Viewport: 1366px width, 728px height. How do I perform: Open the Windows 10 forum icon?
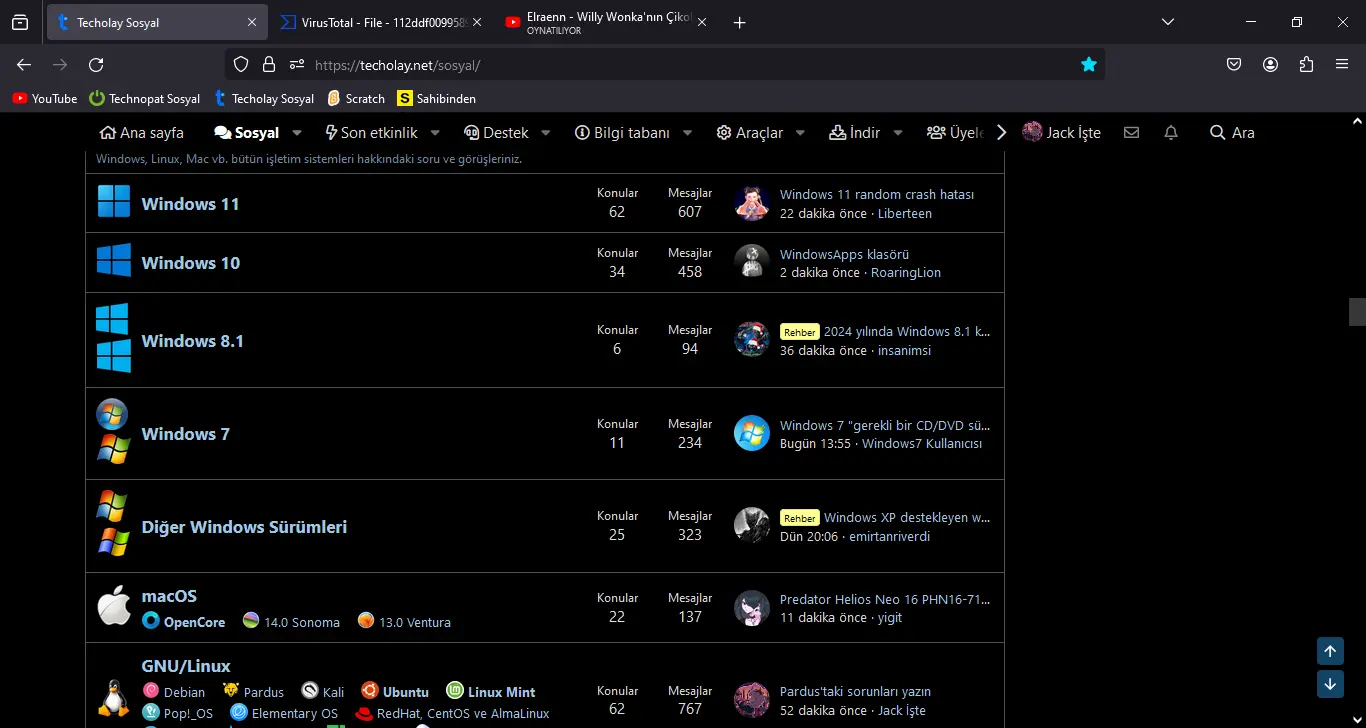click(114, 260)
